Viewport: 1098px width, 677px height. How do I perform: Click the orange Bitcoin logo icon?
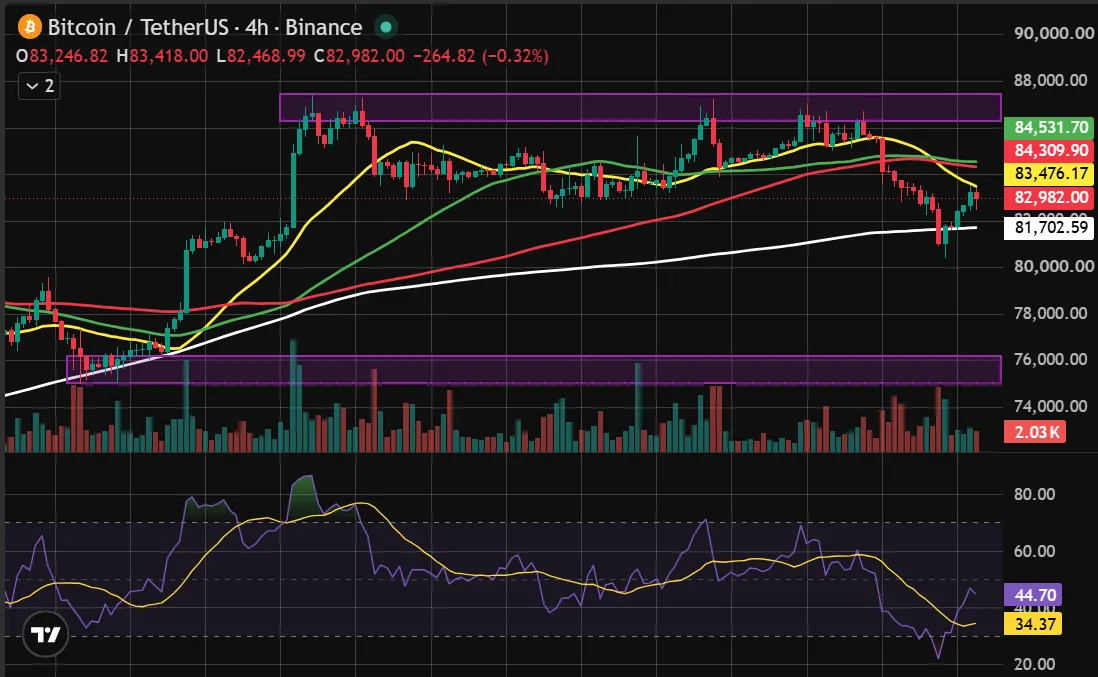pos(29,27)
